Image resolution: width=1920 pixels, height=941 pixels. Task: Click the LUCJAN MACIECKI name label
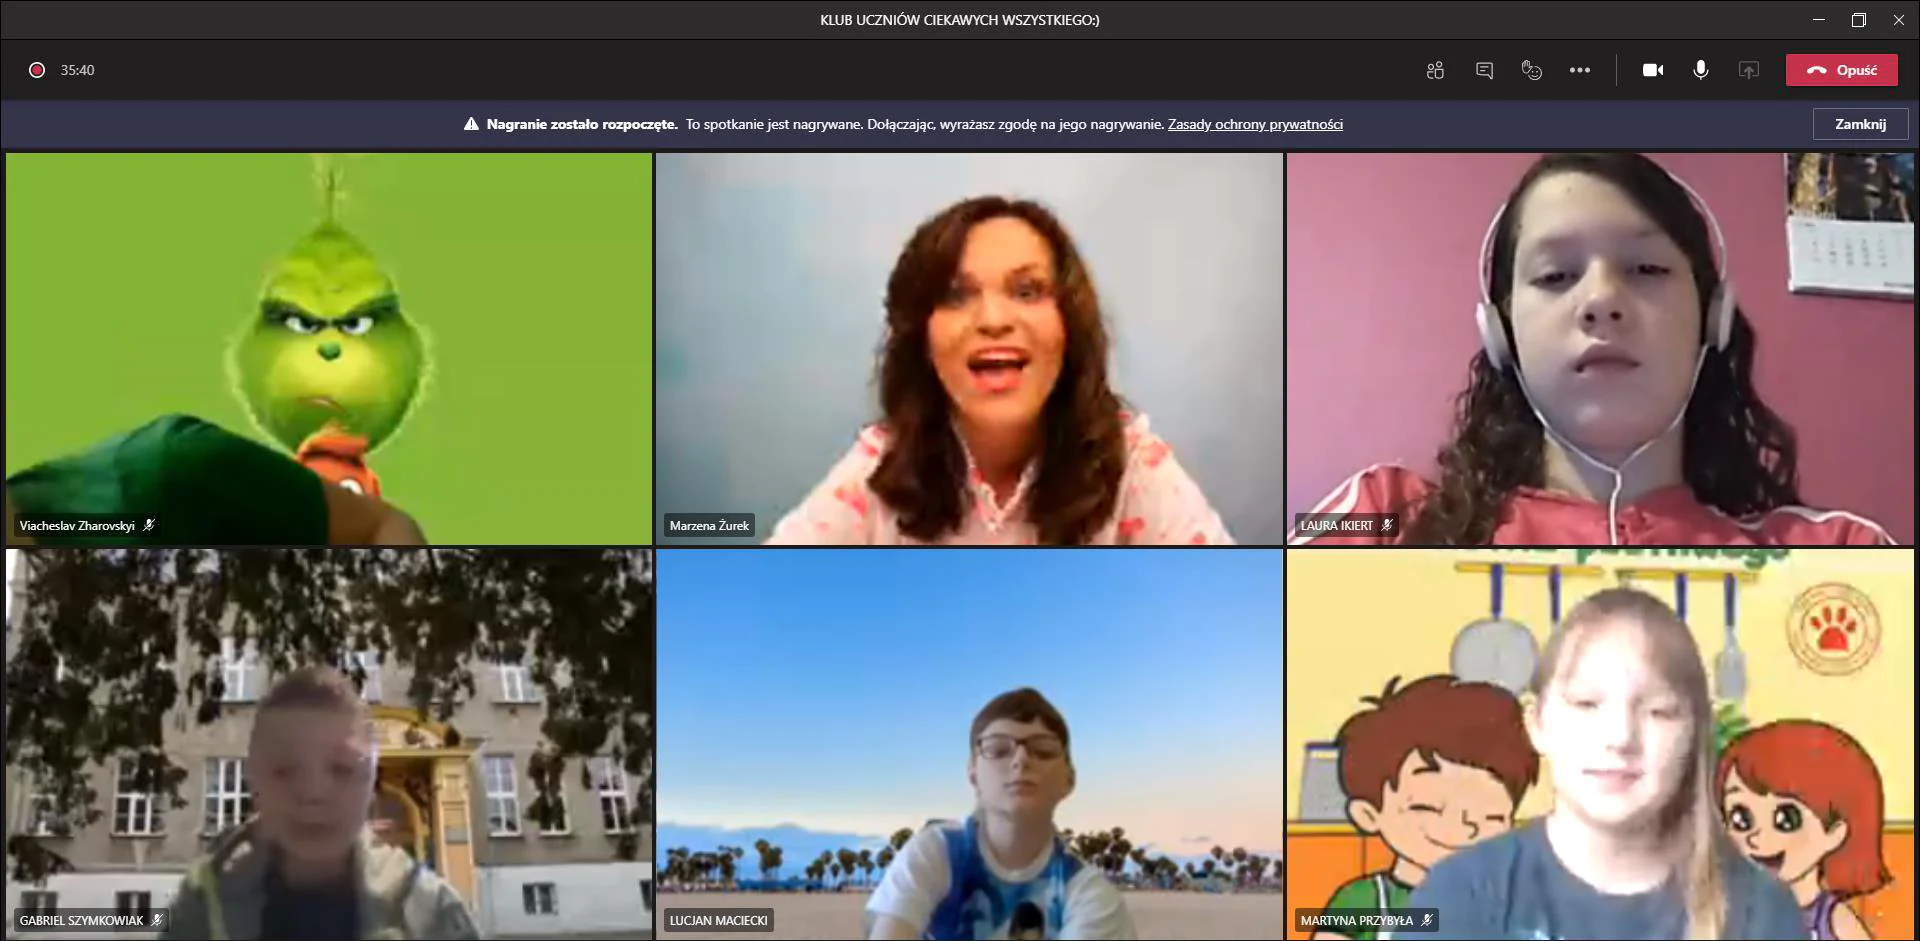click(x=718, y=920)
